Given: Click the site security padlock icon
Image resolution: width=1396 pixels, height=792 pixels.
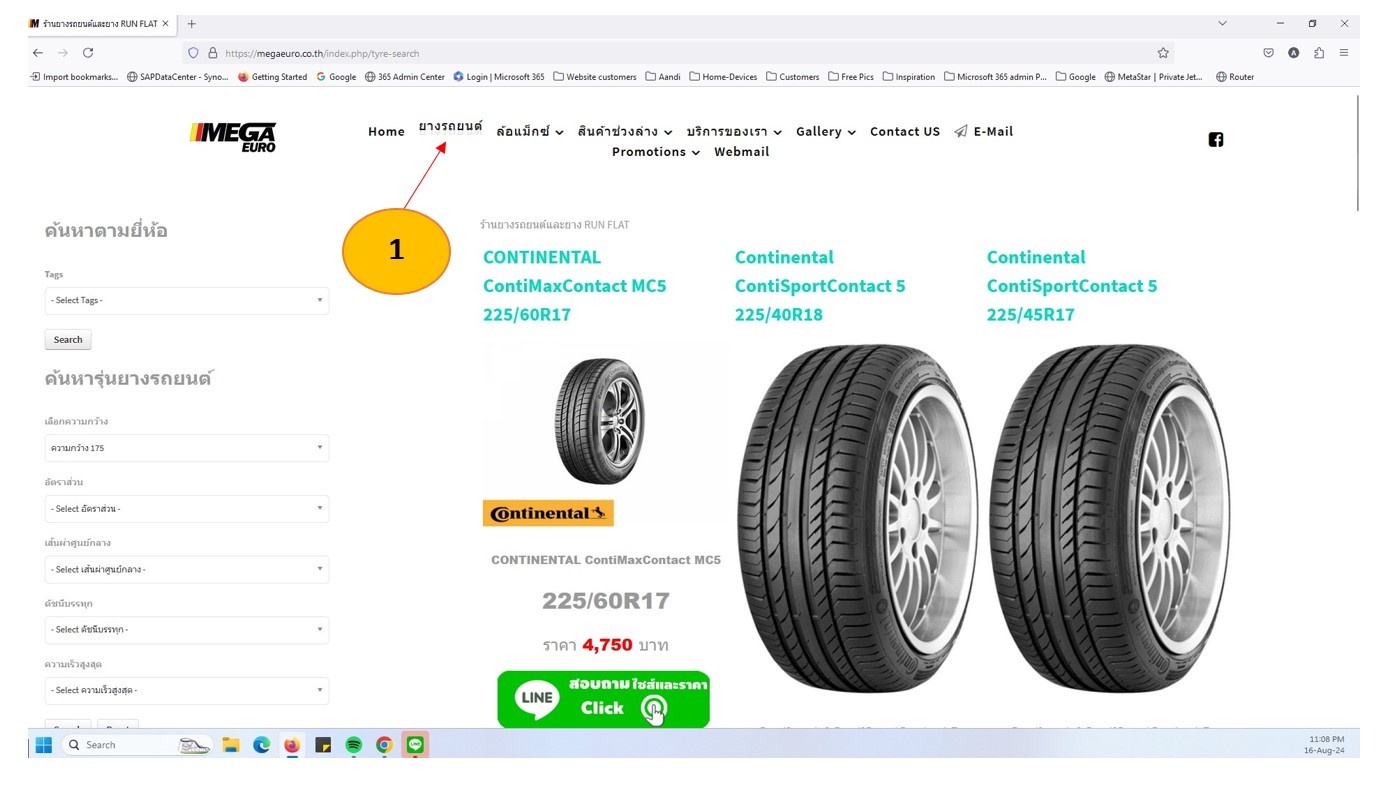Looking at the screenshot, I should [212, 53].
